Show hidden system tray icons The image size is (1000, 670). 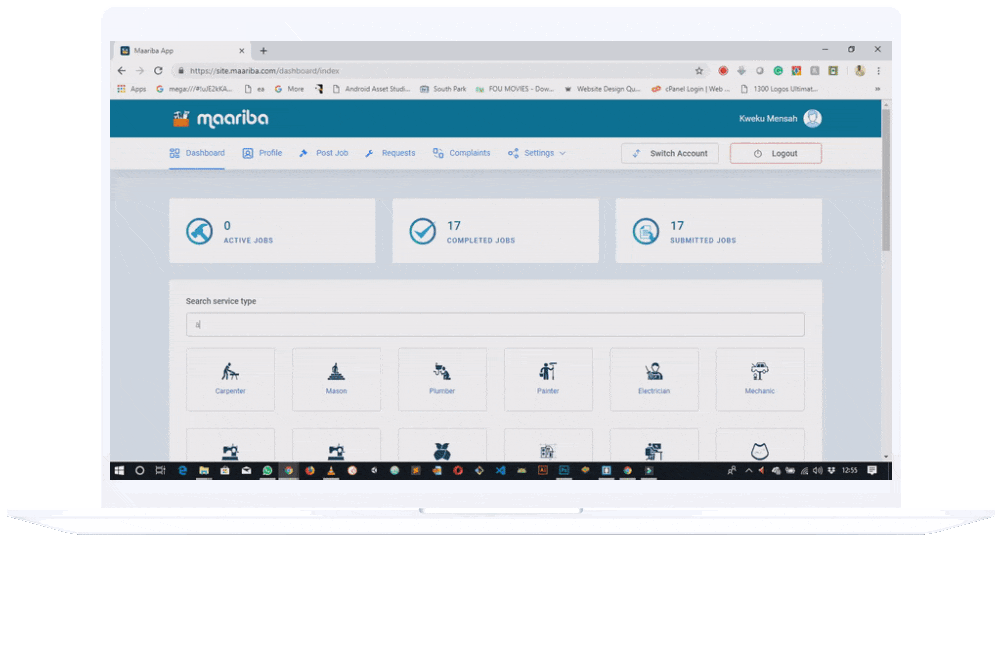[749, 470]
